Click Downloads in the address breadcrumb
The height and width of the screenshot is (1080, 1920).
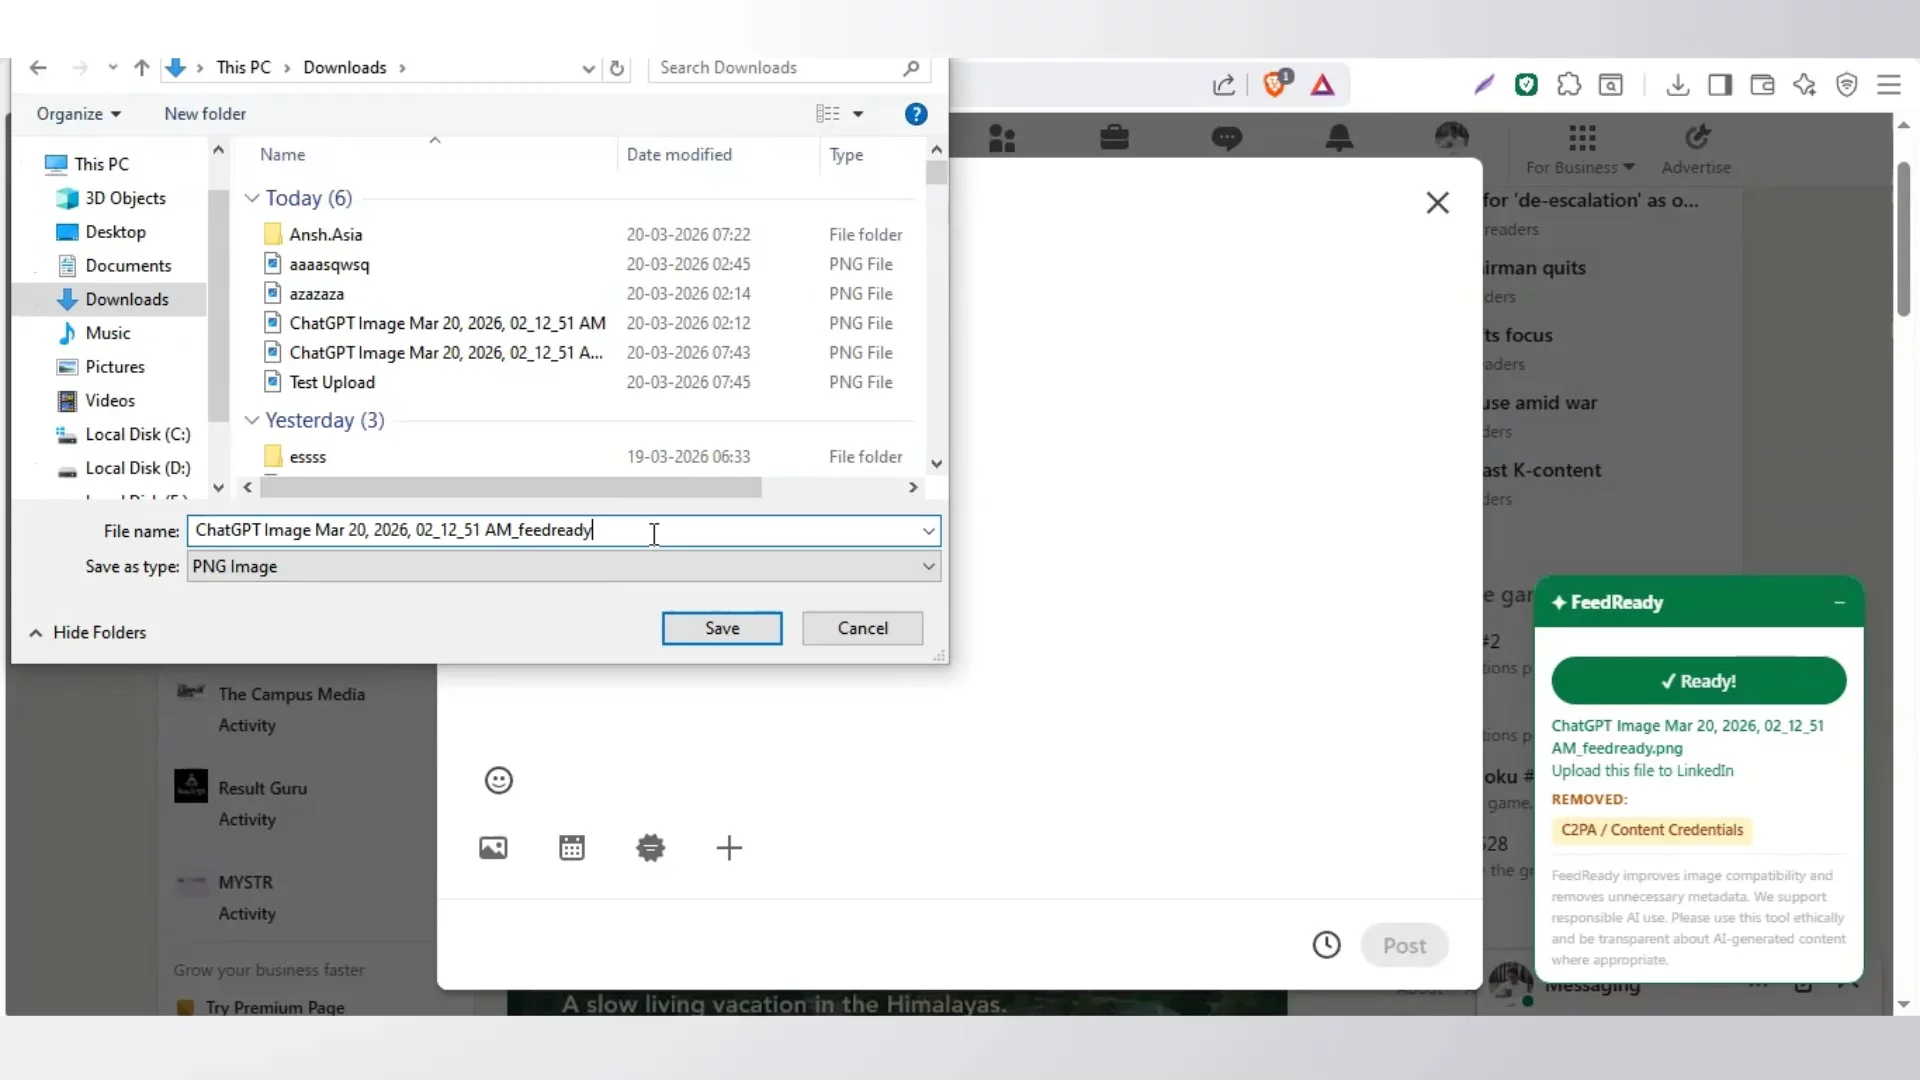tap(345, 68)
